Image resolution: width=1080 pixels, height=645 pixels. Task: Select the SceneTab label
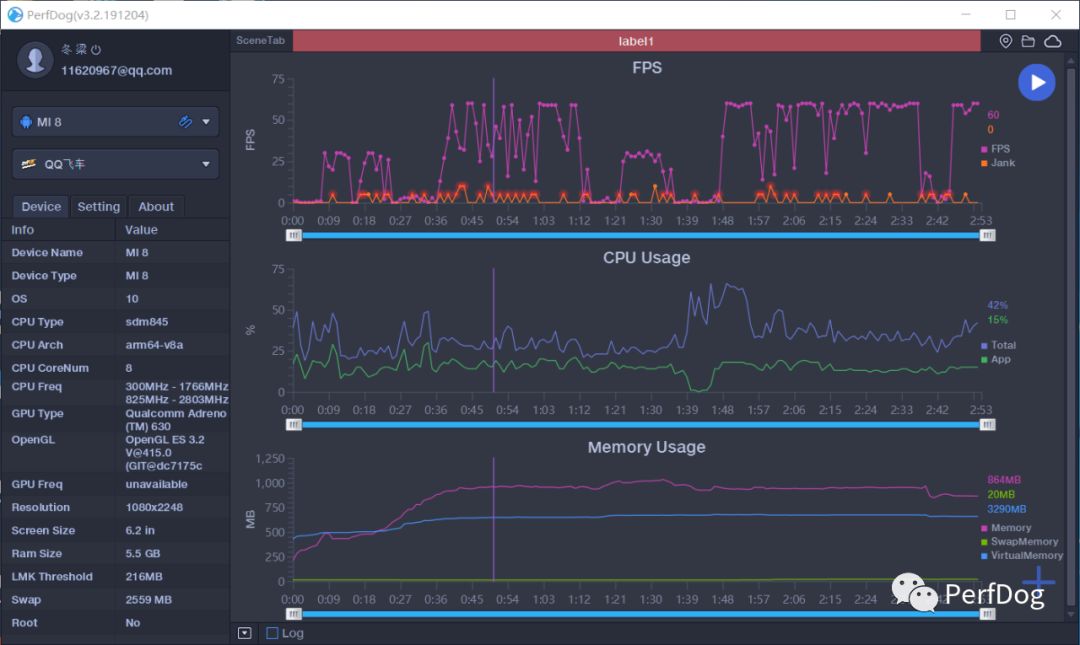pyautogui.click(x=260, y=41)
